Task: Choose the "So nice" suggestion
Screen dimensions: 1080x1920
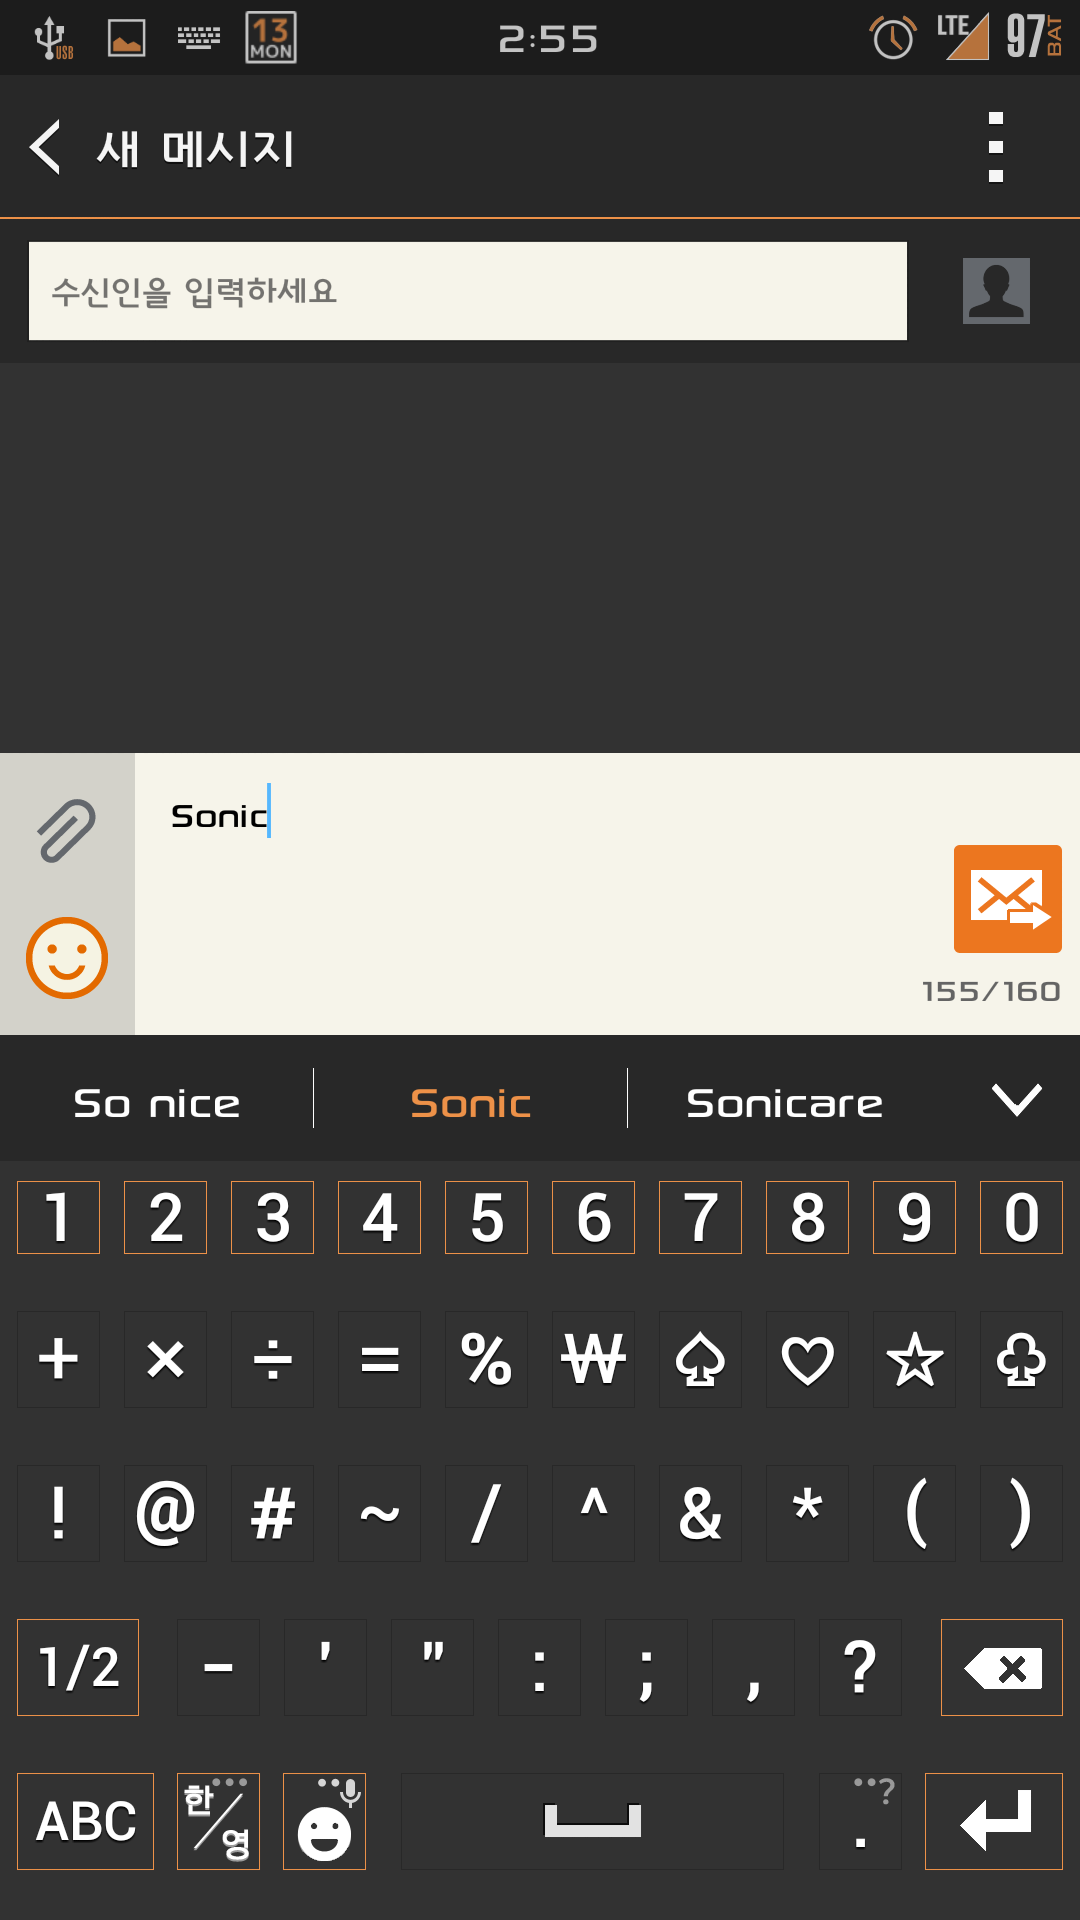Action: (157, 1104)
